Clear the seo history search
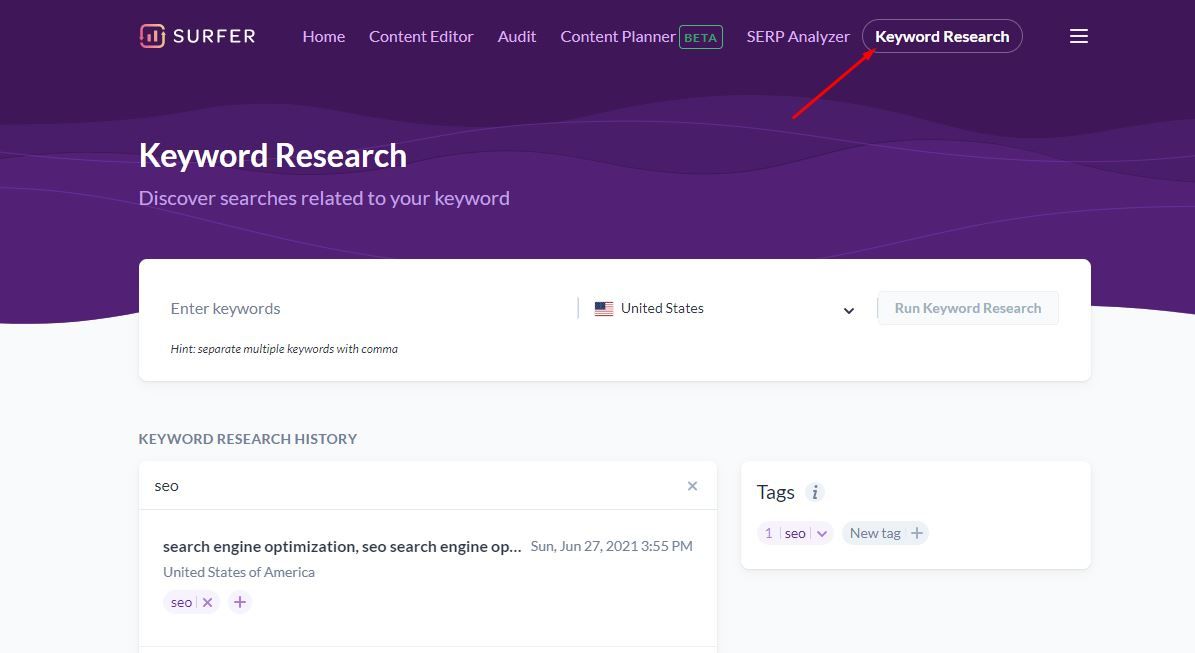The height and width of the screenshot is (653, 1195). (692, 486)
